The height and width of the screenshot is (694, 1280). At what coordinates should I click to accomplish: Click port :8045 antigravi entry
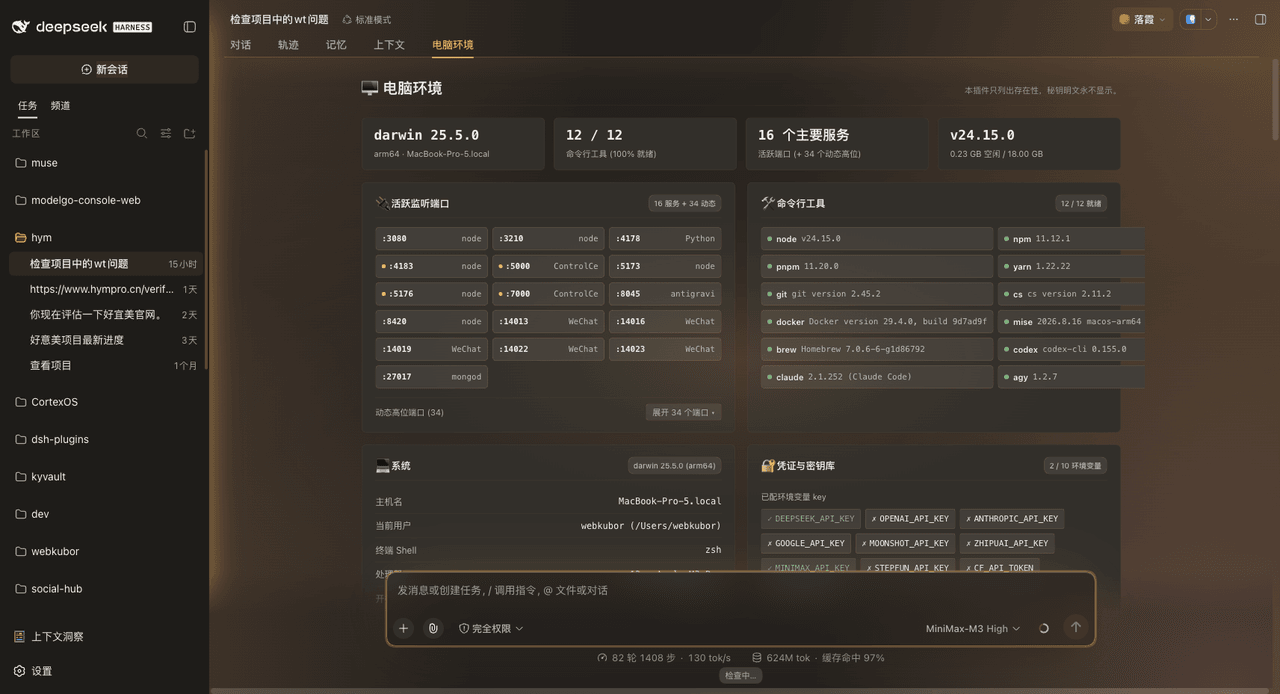pos(665,294)
